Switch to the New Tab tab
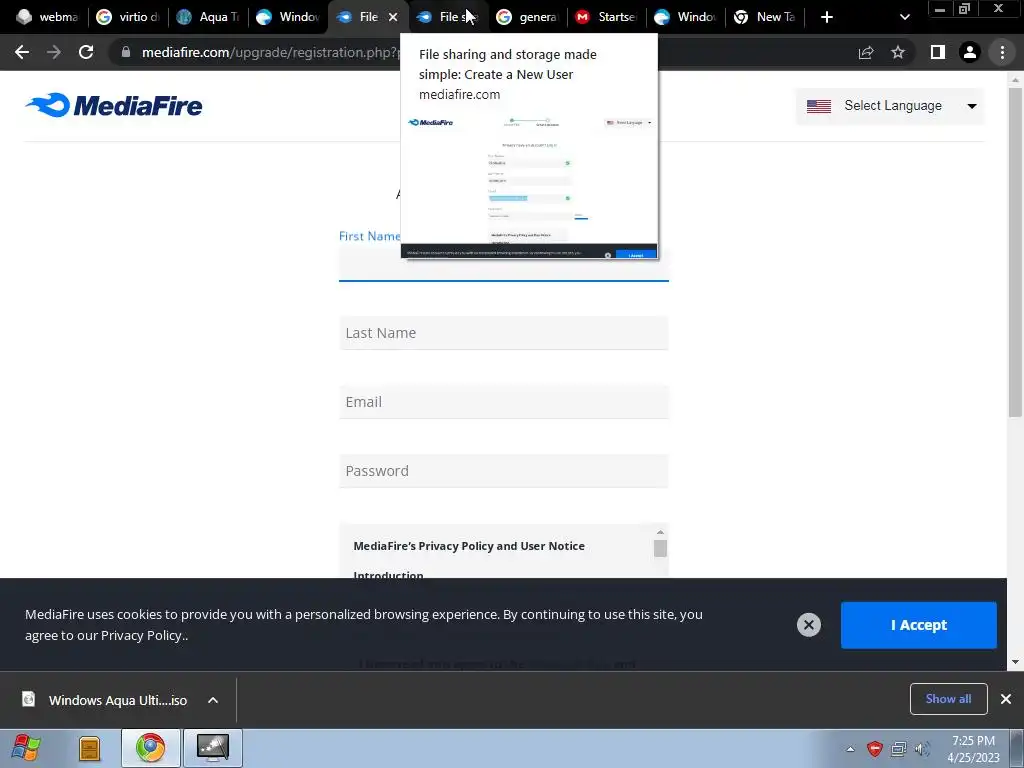Screen dimensions: 1024x768 (x=765, y=17)
